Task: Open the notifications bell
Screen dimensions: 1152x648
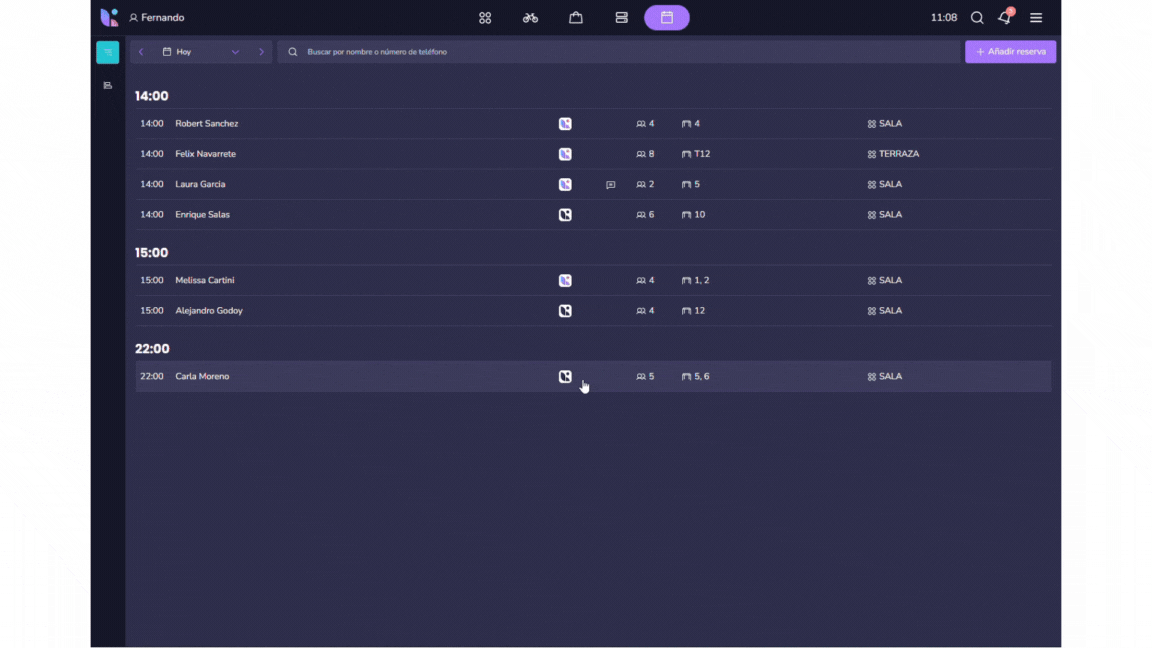Action: click(x=1005, y=18)
